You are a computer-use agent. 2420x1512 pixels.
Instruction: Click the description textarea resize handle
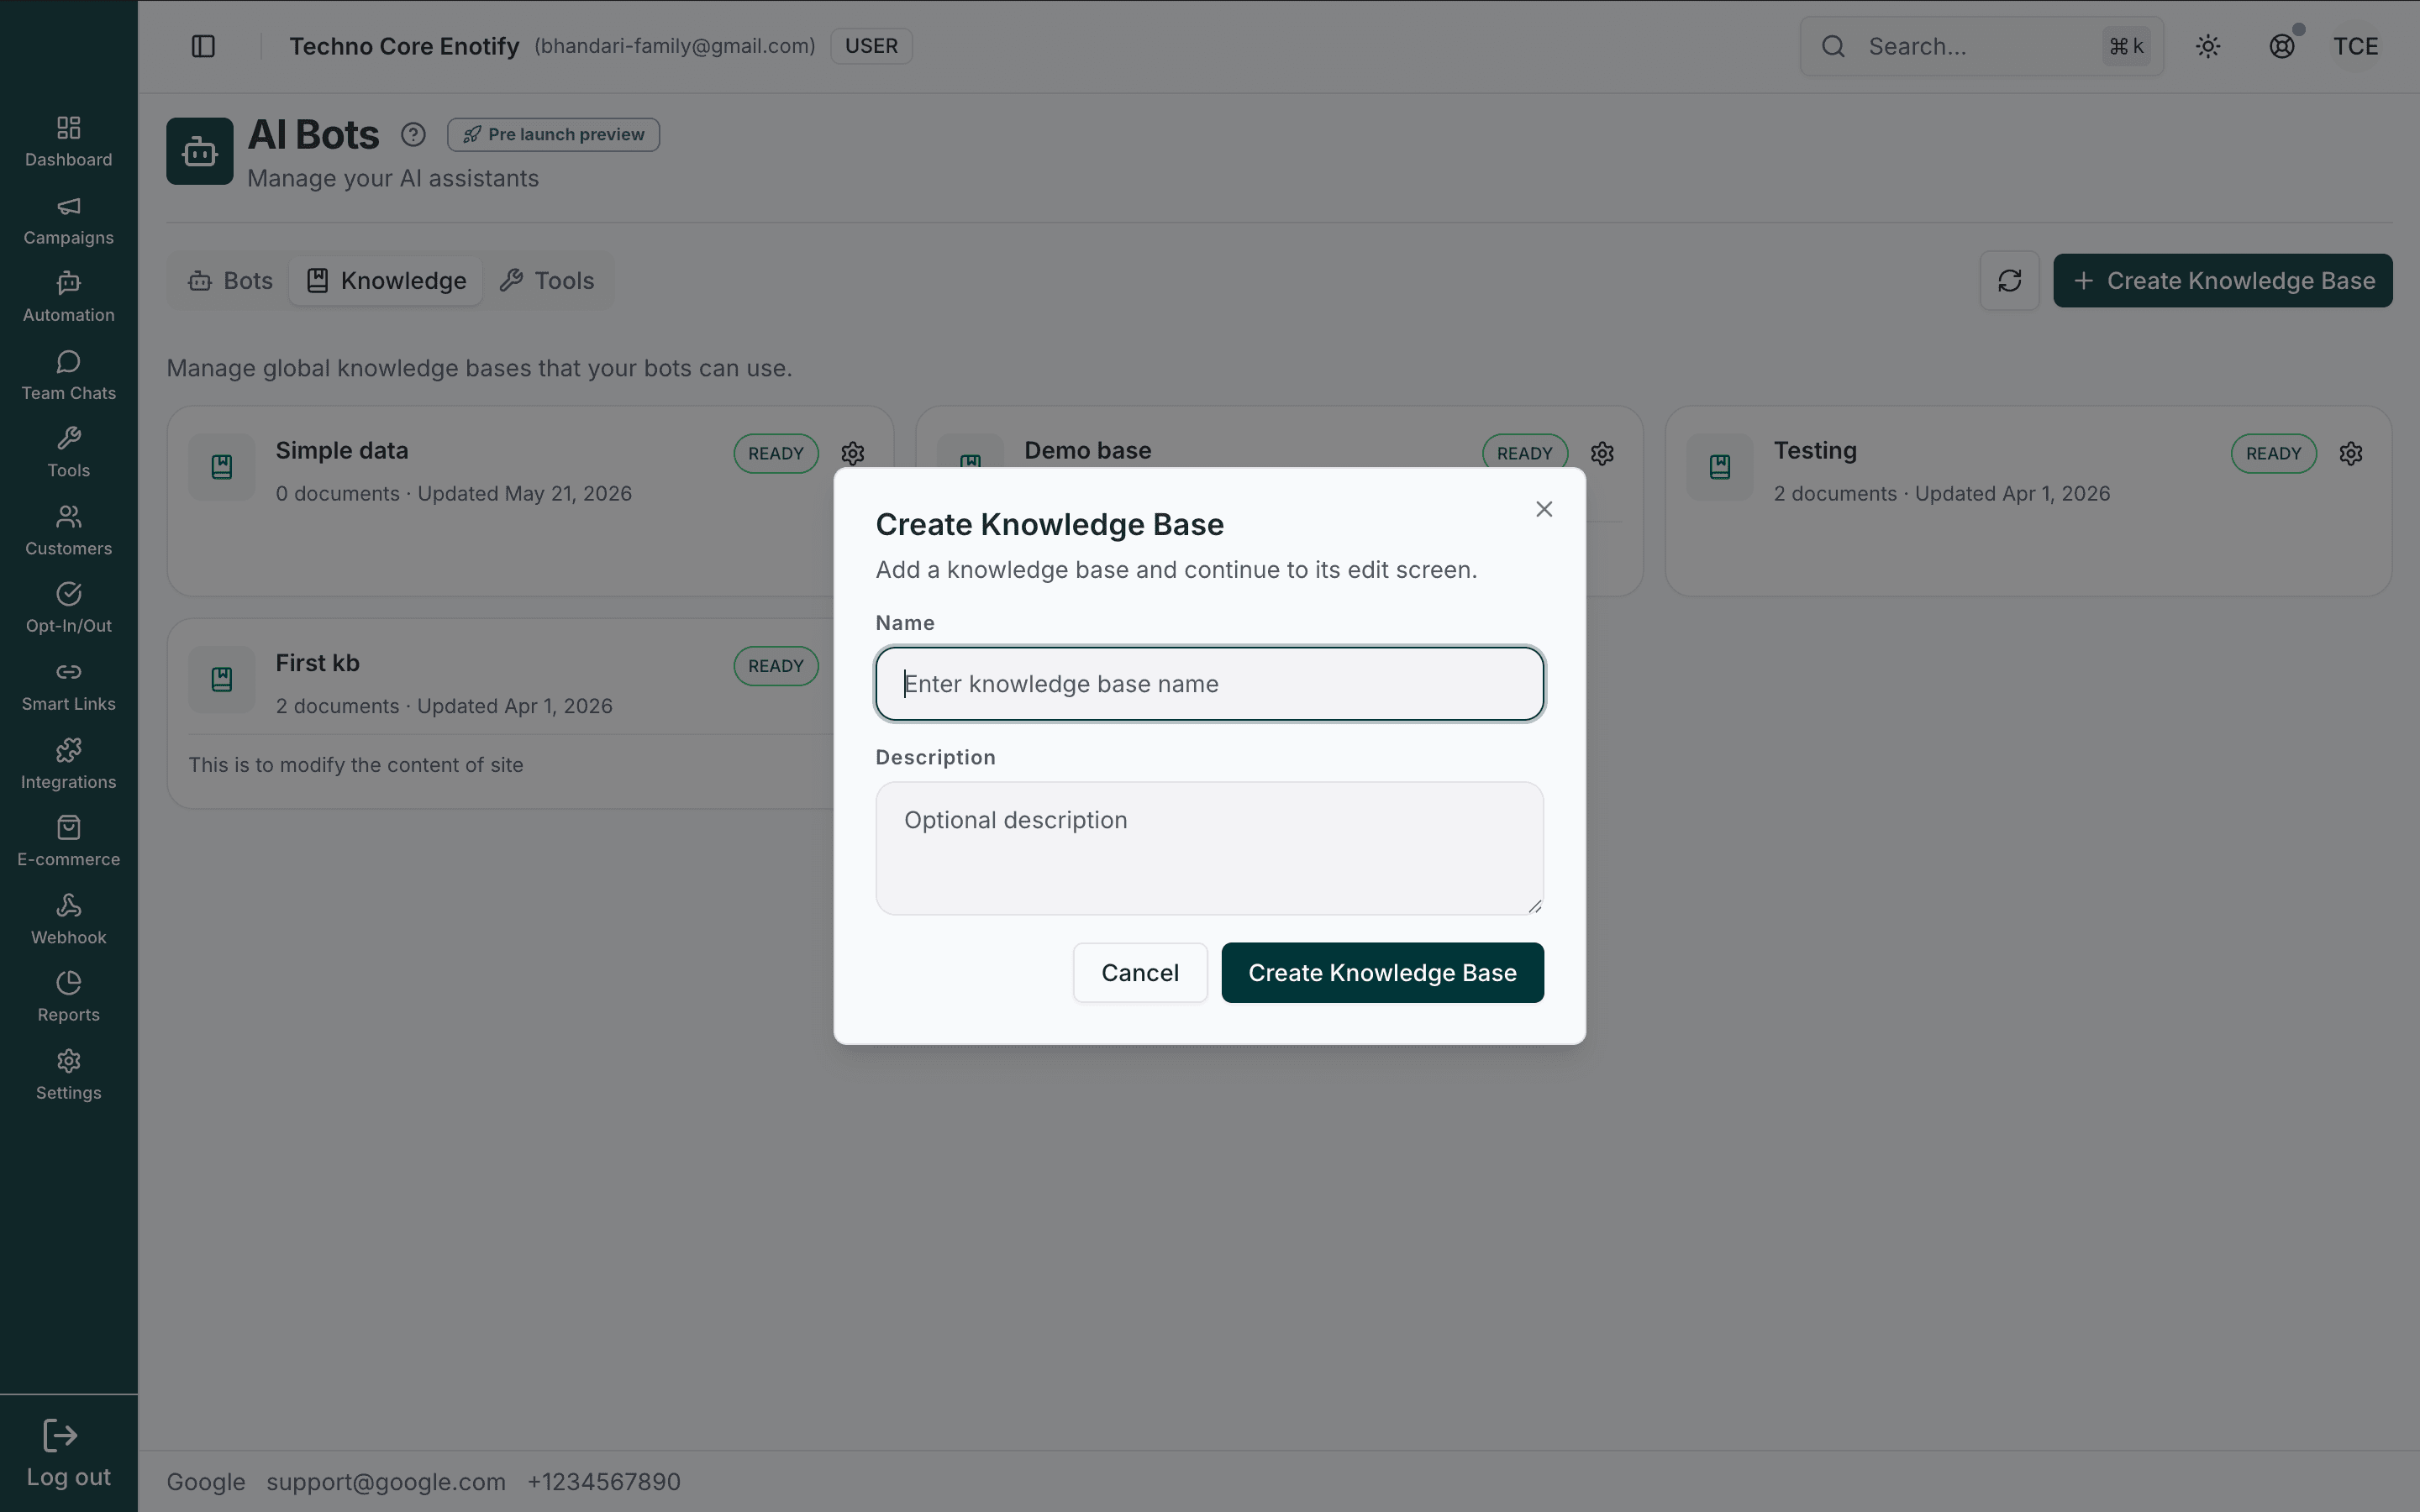[1534, 906]
